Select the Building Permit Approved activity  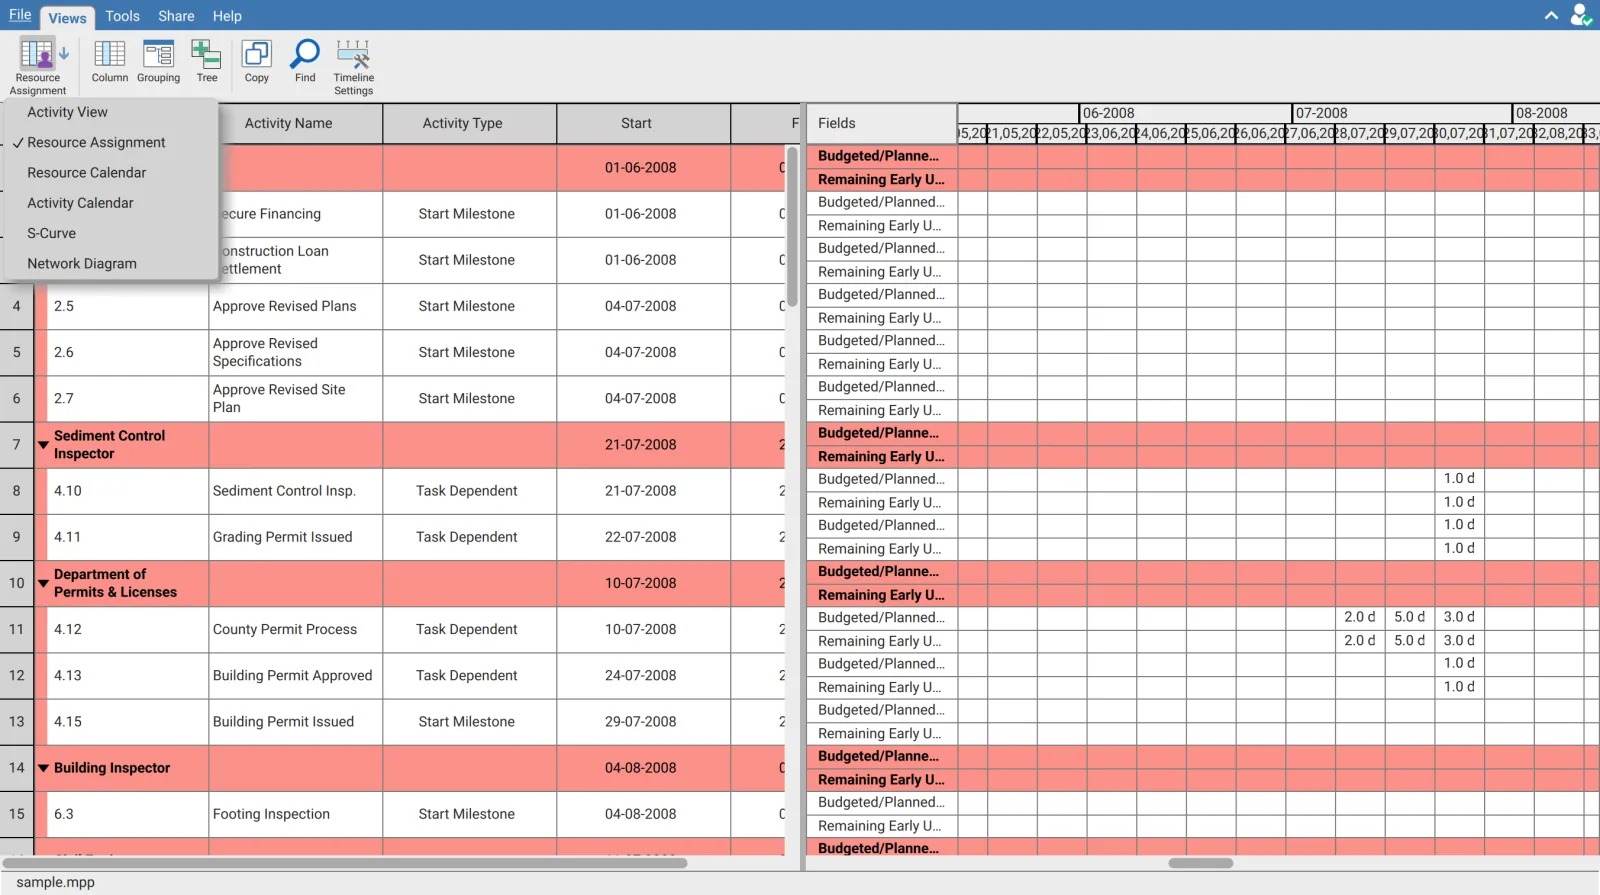tap(295, 675)
